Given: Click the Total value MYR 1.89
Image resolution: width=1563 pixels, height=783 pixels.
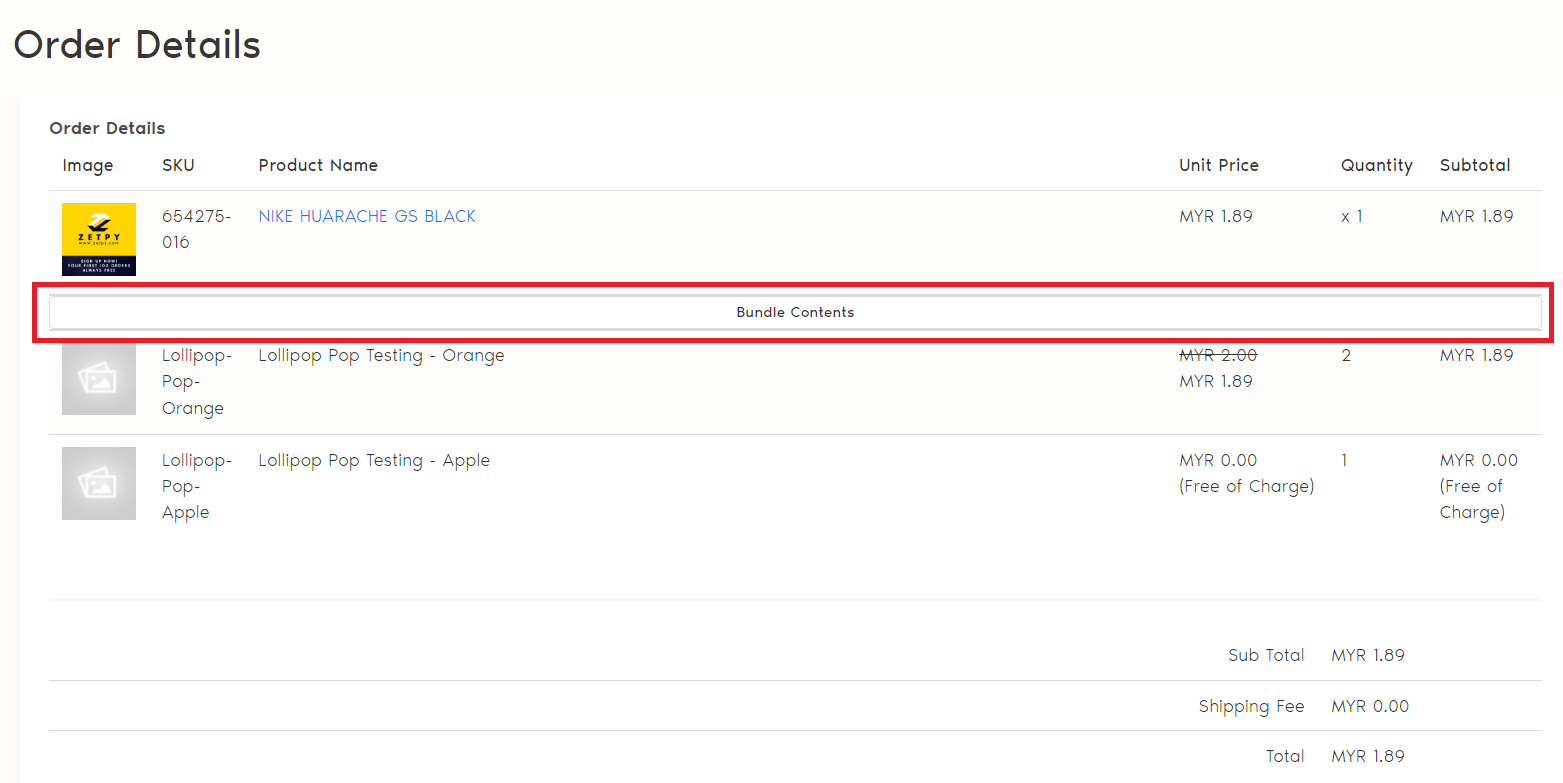Looking at the screenshot, I should click(1368, 756).
